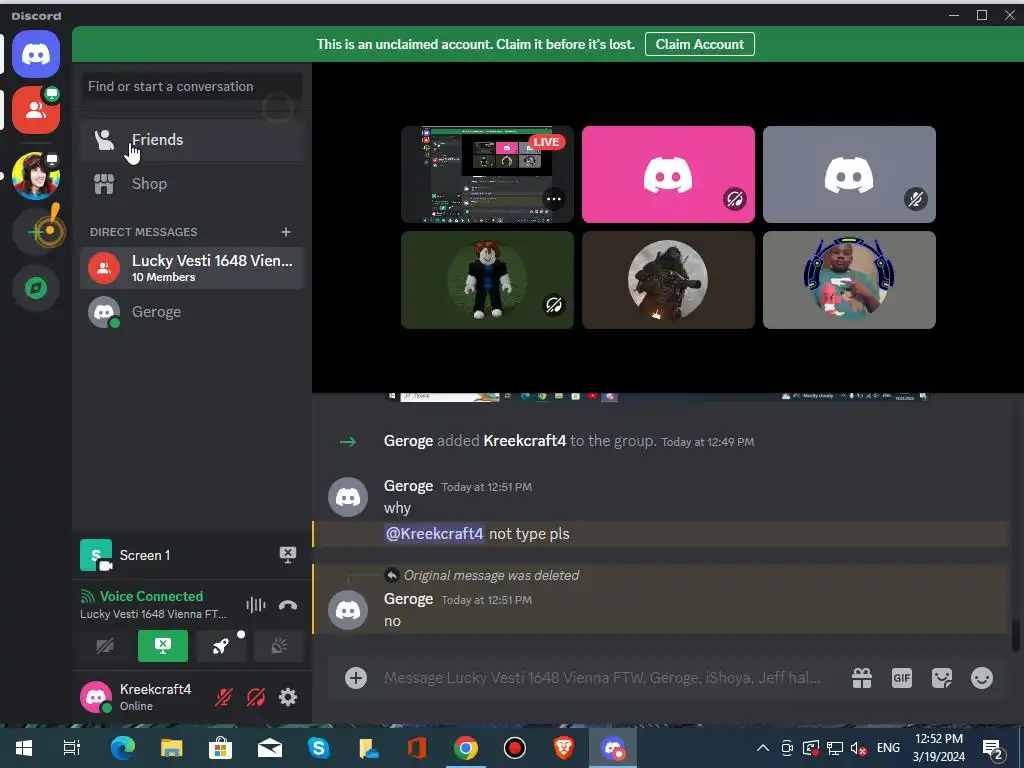Select the Roblox character call tile
Screen dimensions: 1024x768
pos(487,280)
